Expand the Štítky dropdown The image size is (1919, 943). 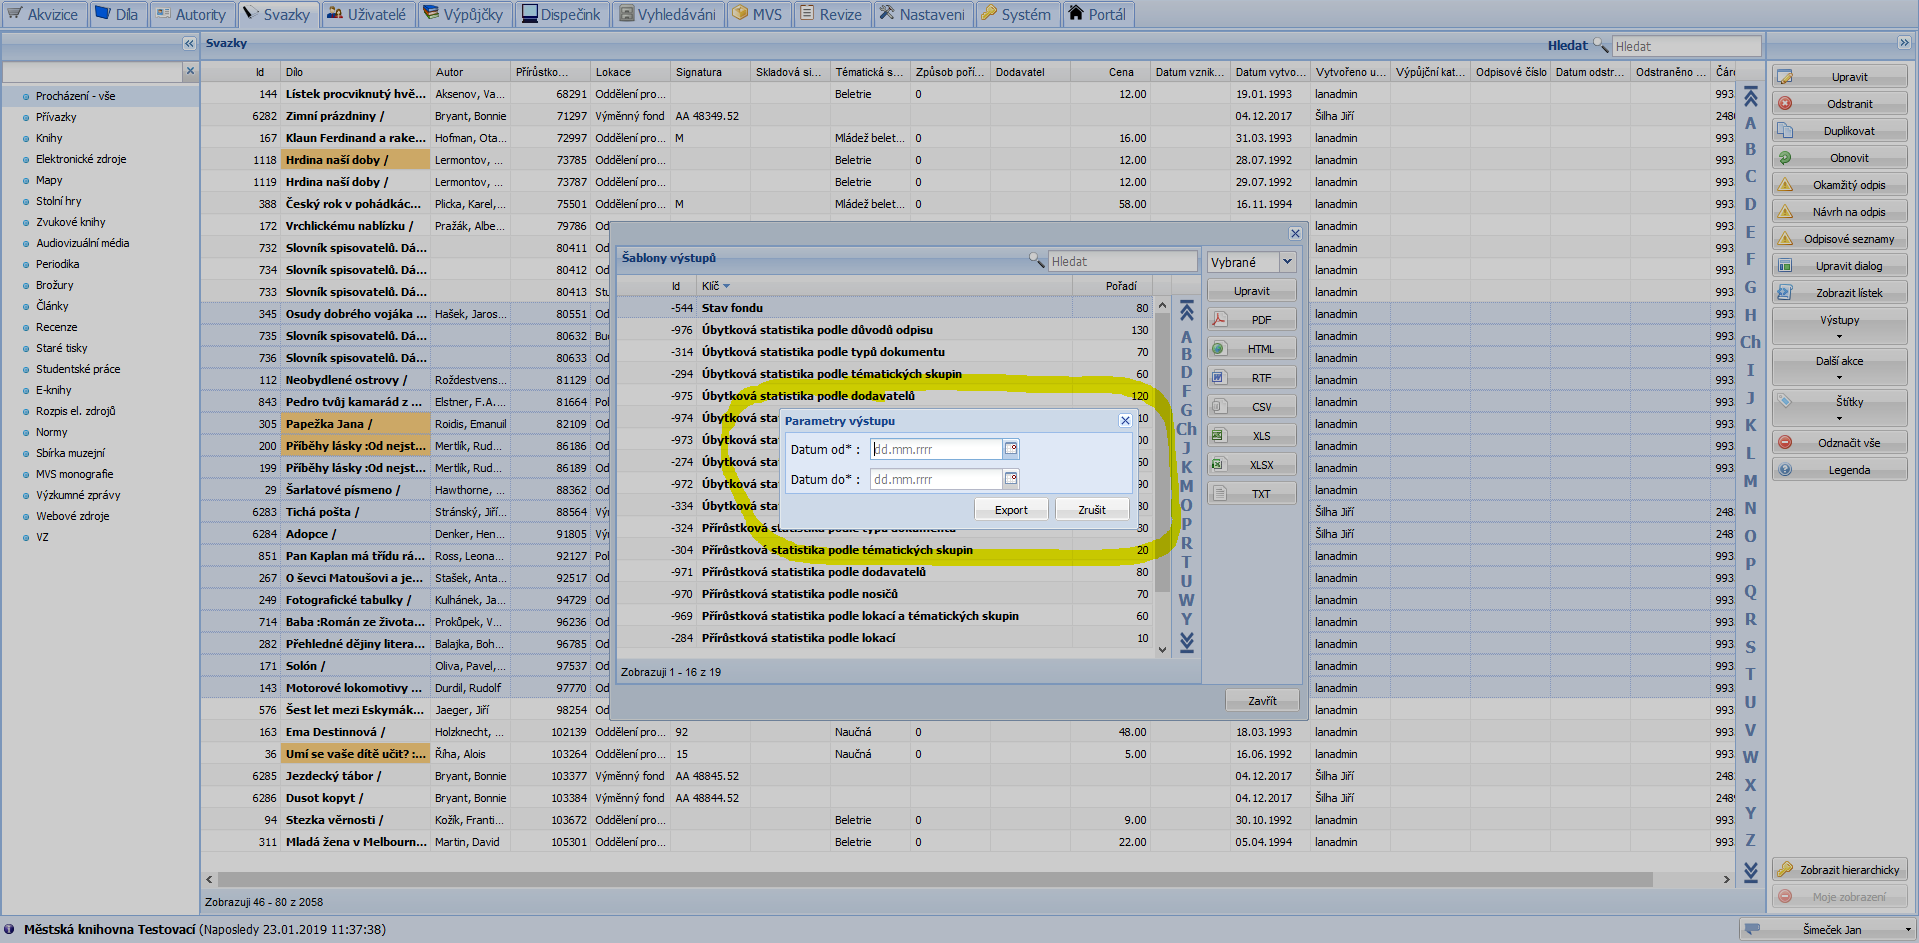1839,408
